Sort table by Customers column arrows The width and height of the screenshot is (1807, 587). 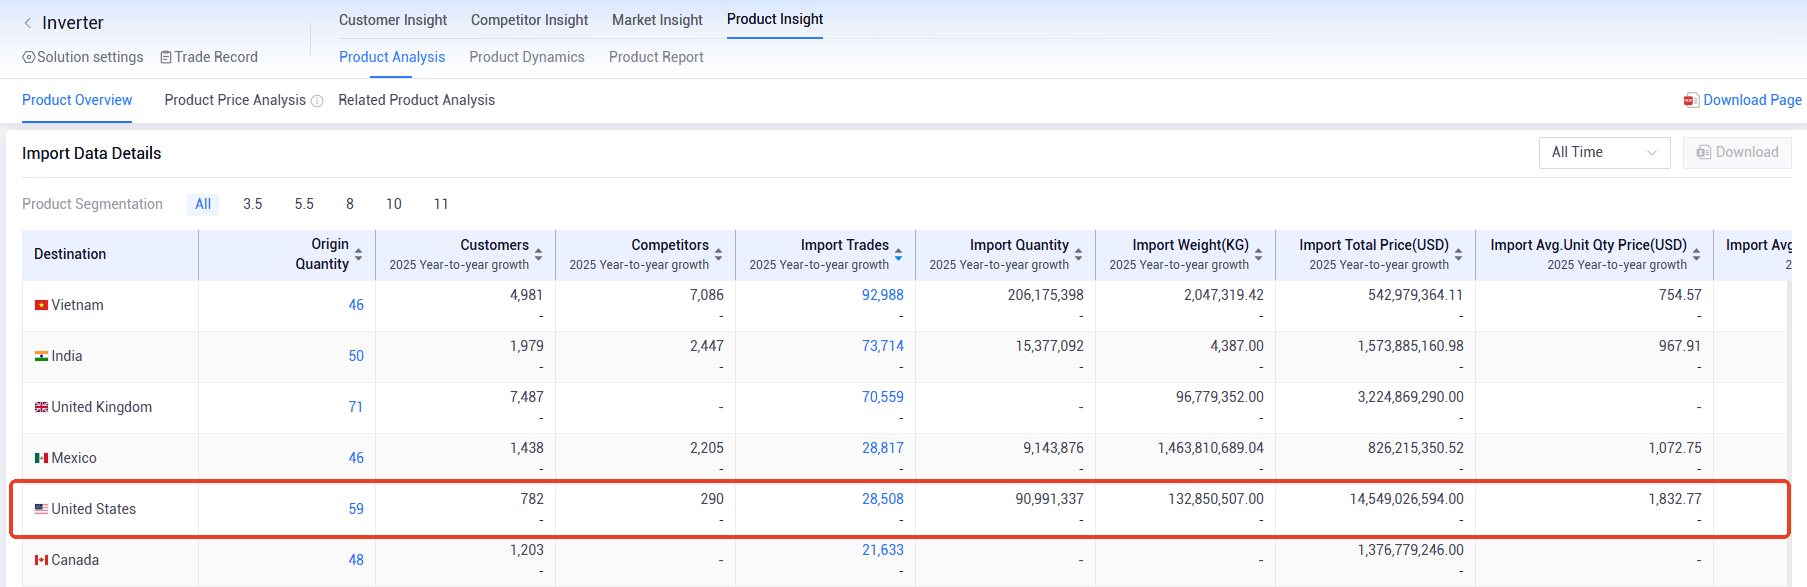click(x=538, y=255)
